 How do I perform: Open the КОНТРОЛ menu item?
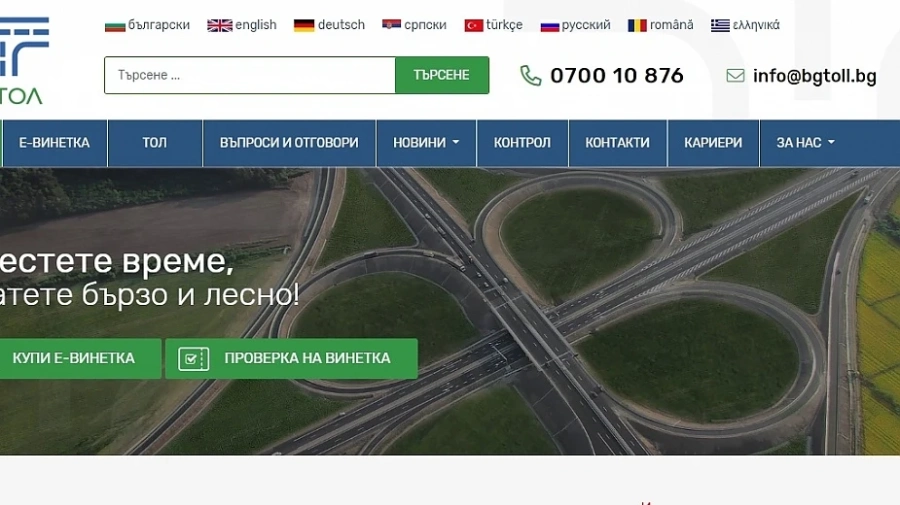522,143
